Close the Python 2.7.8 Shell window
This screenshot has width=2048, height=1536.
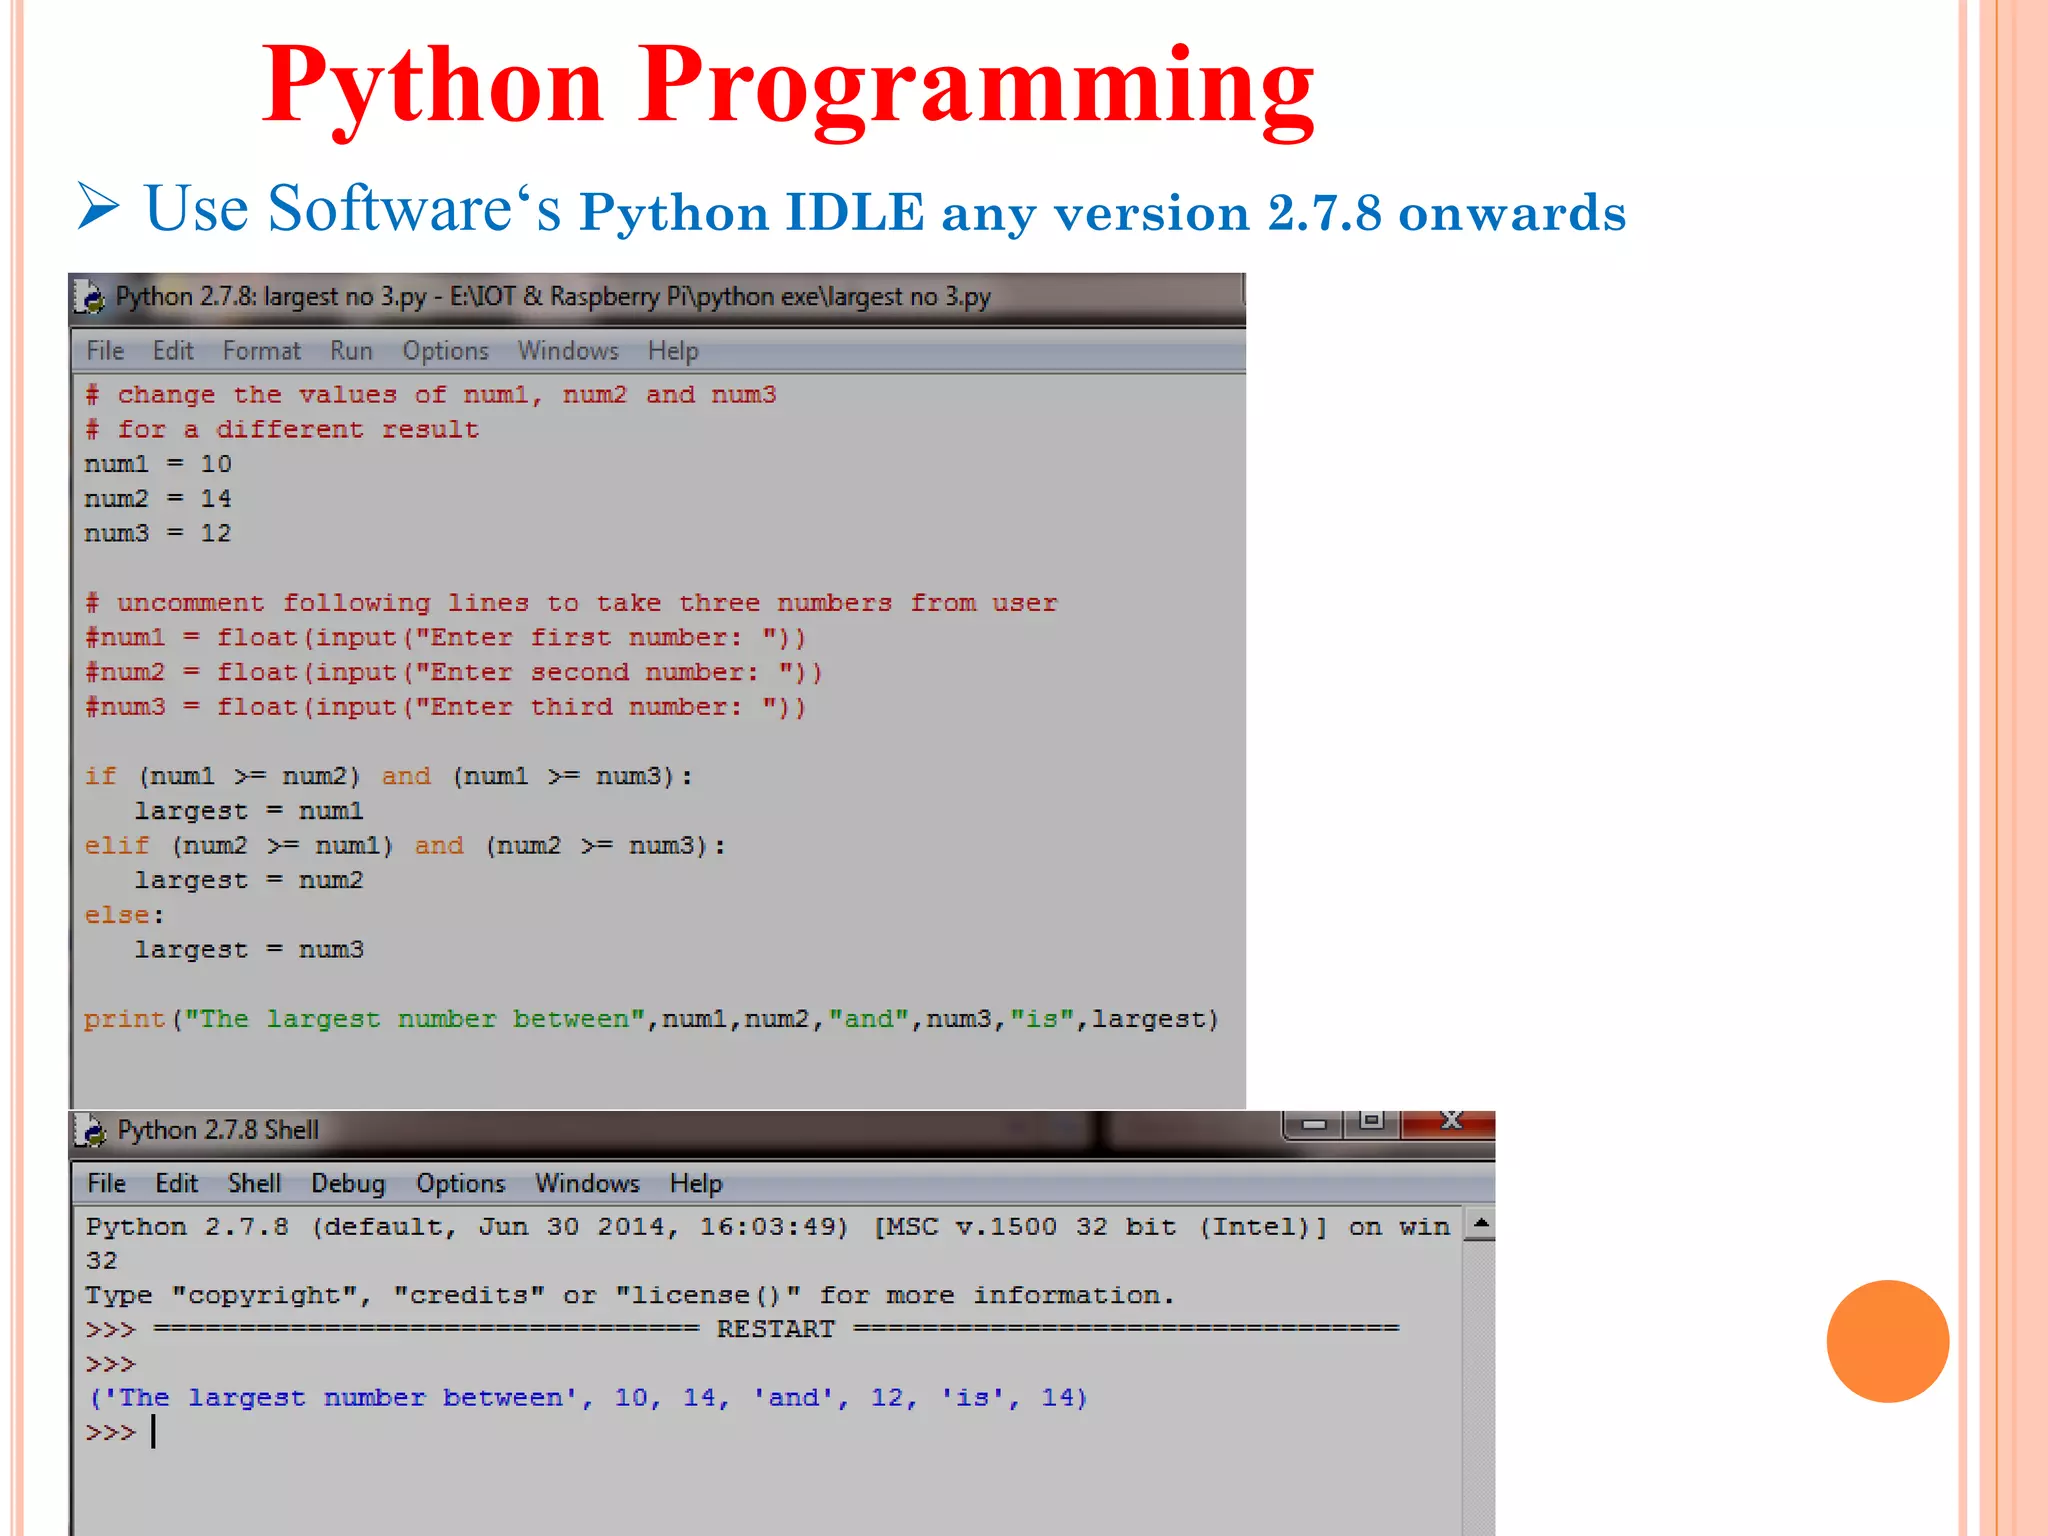(x=1448, y=1124)
